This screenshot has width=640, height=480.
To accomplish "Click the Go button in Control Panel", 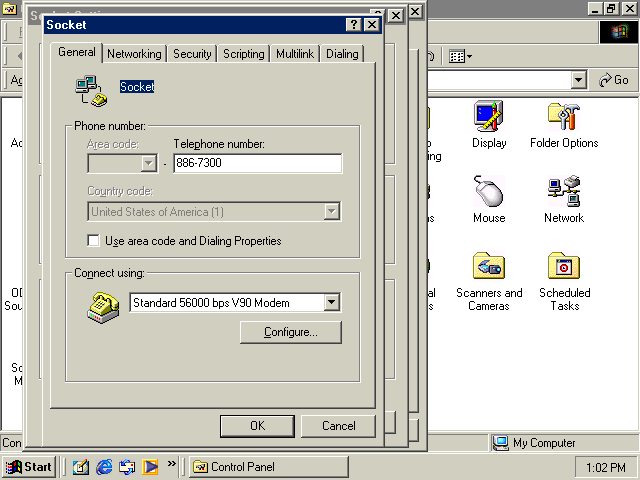I will (x=614, y=80).
